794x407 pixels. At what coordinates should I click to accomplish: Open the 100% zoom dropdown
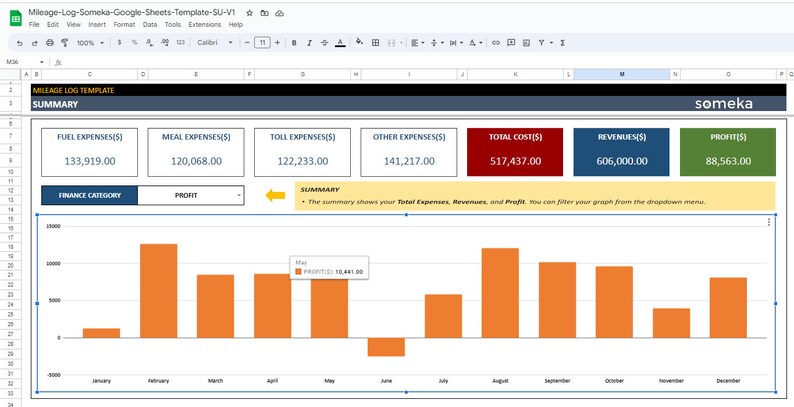[90, 43]
